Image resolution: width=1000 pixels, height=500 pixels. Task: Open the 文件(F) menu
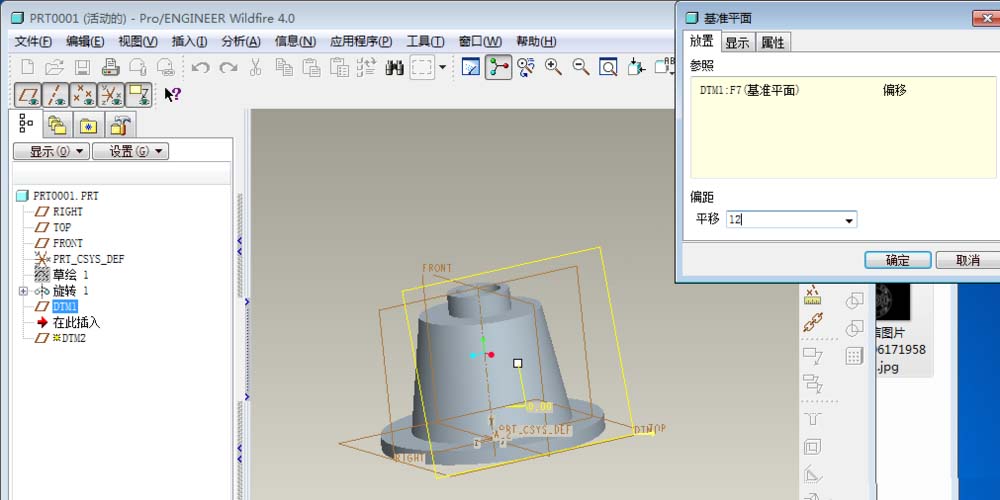point(33,41)
